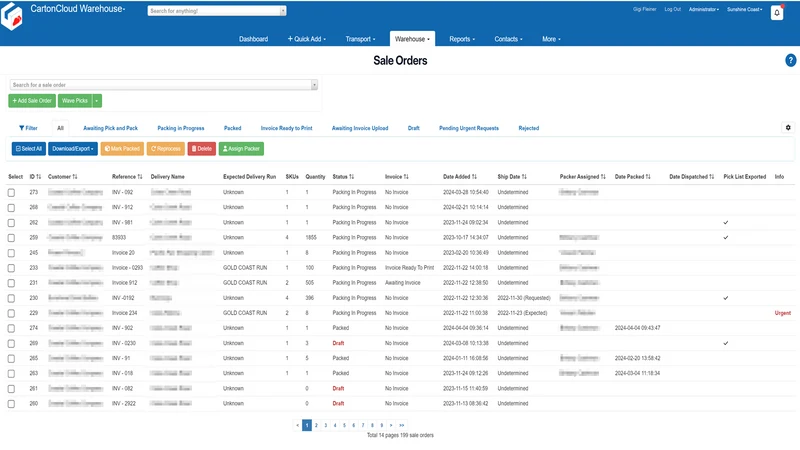Open the Filter tab
The height and width of the screenshot is (450, 800).
[29, 128]
